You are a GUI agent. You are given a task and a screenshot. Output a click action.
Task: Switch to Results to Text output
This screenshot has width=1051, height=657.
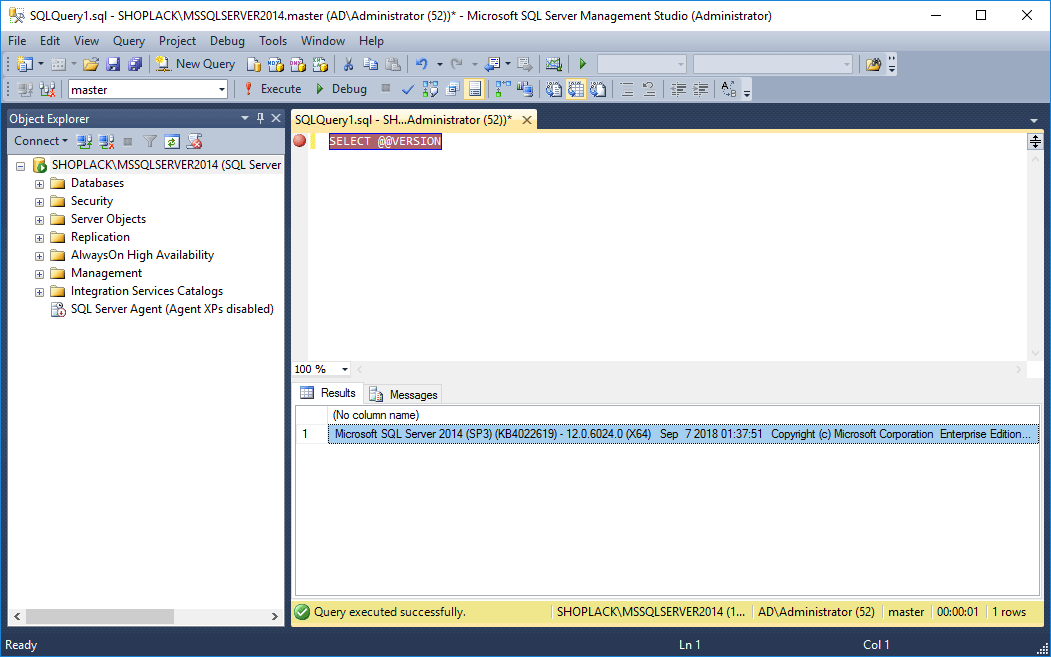tap(554, 89)
